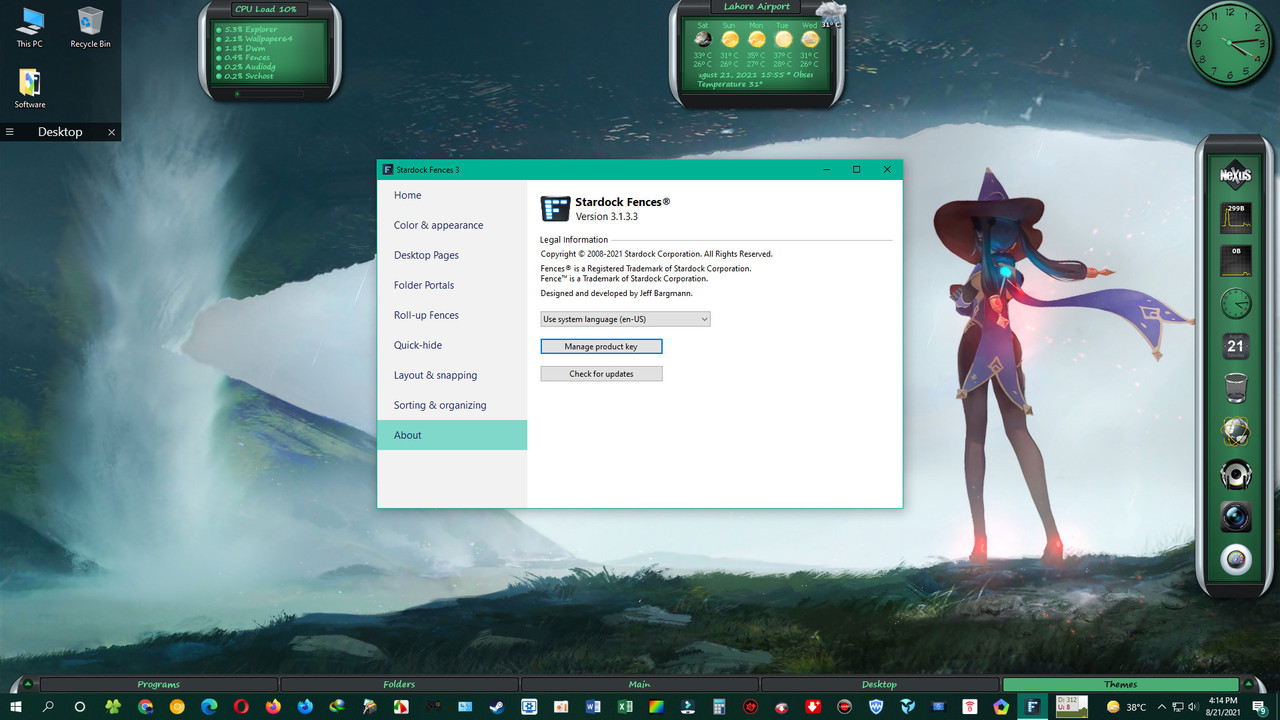Viewport: 1280px width, 720px height.
Task: Select the Themes dock tab
Action: pyautogui.click(x=1120, y=684)
